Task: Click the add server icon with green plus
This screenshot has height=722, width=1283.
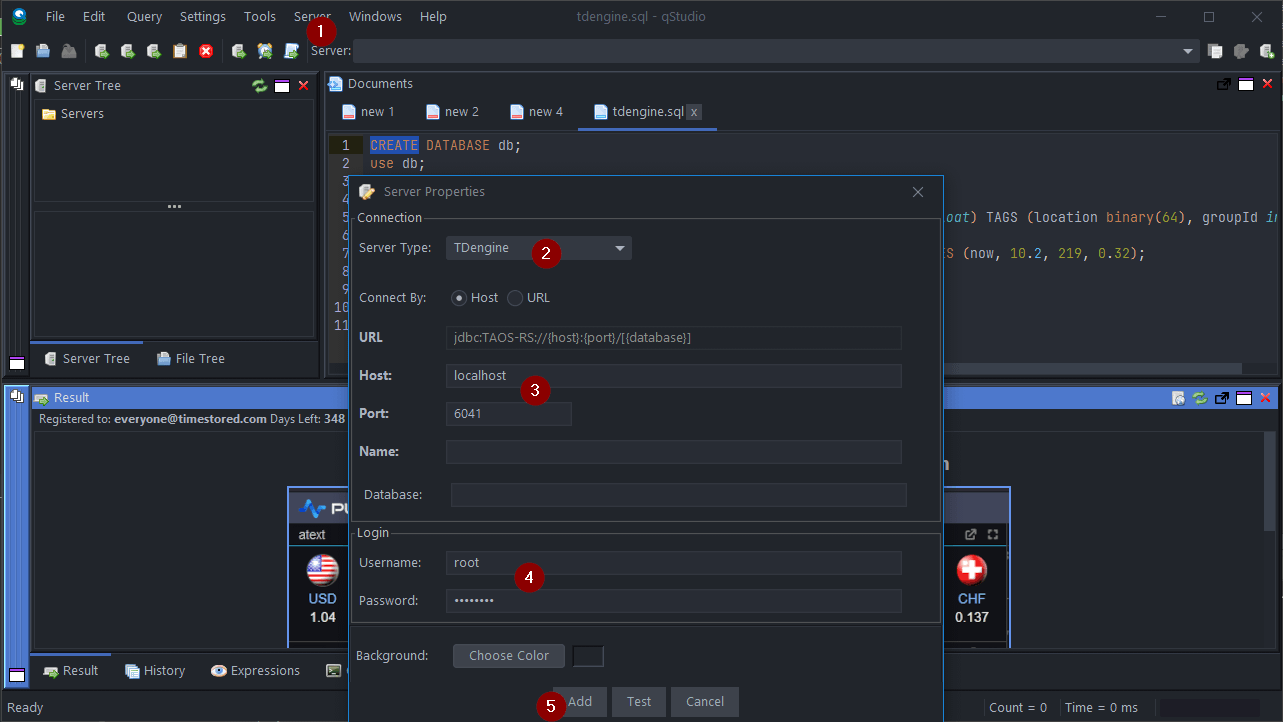Action: coord(1266,51)
